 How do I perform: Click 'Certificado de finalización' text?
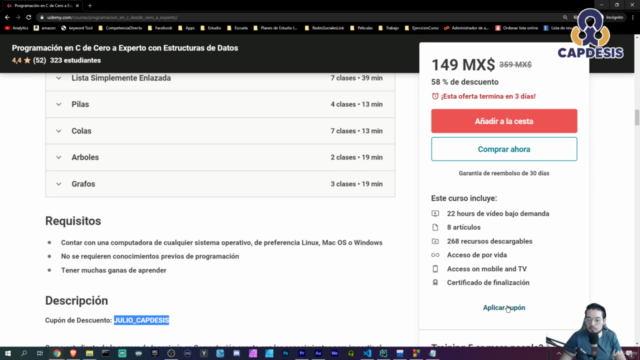[488, 282]
